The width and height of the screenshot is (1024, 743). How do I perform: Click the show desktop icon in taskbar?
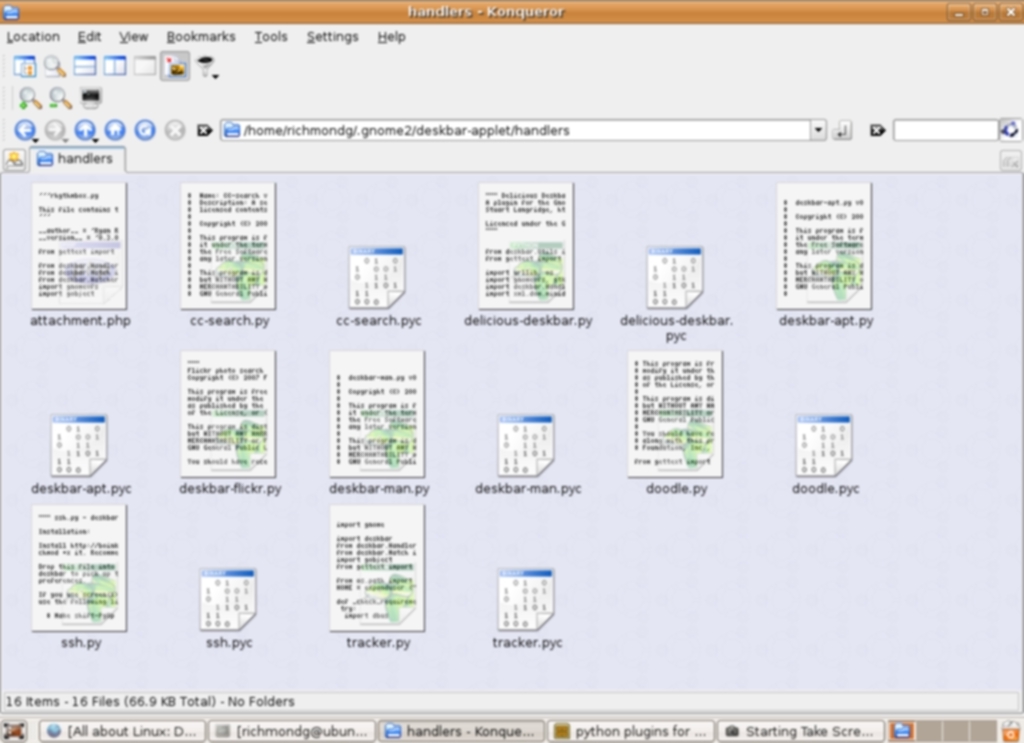click(x=14, y=731)
